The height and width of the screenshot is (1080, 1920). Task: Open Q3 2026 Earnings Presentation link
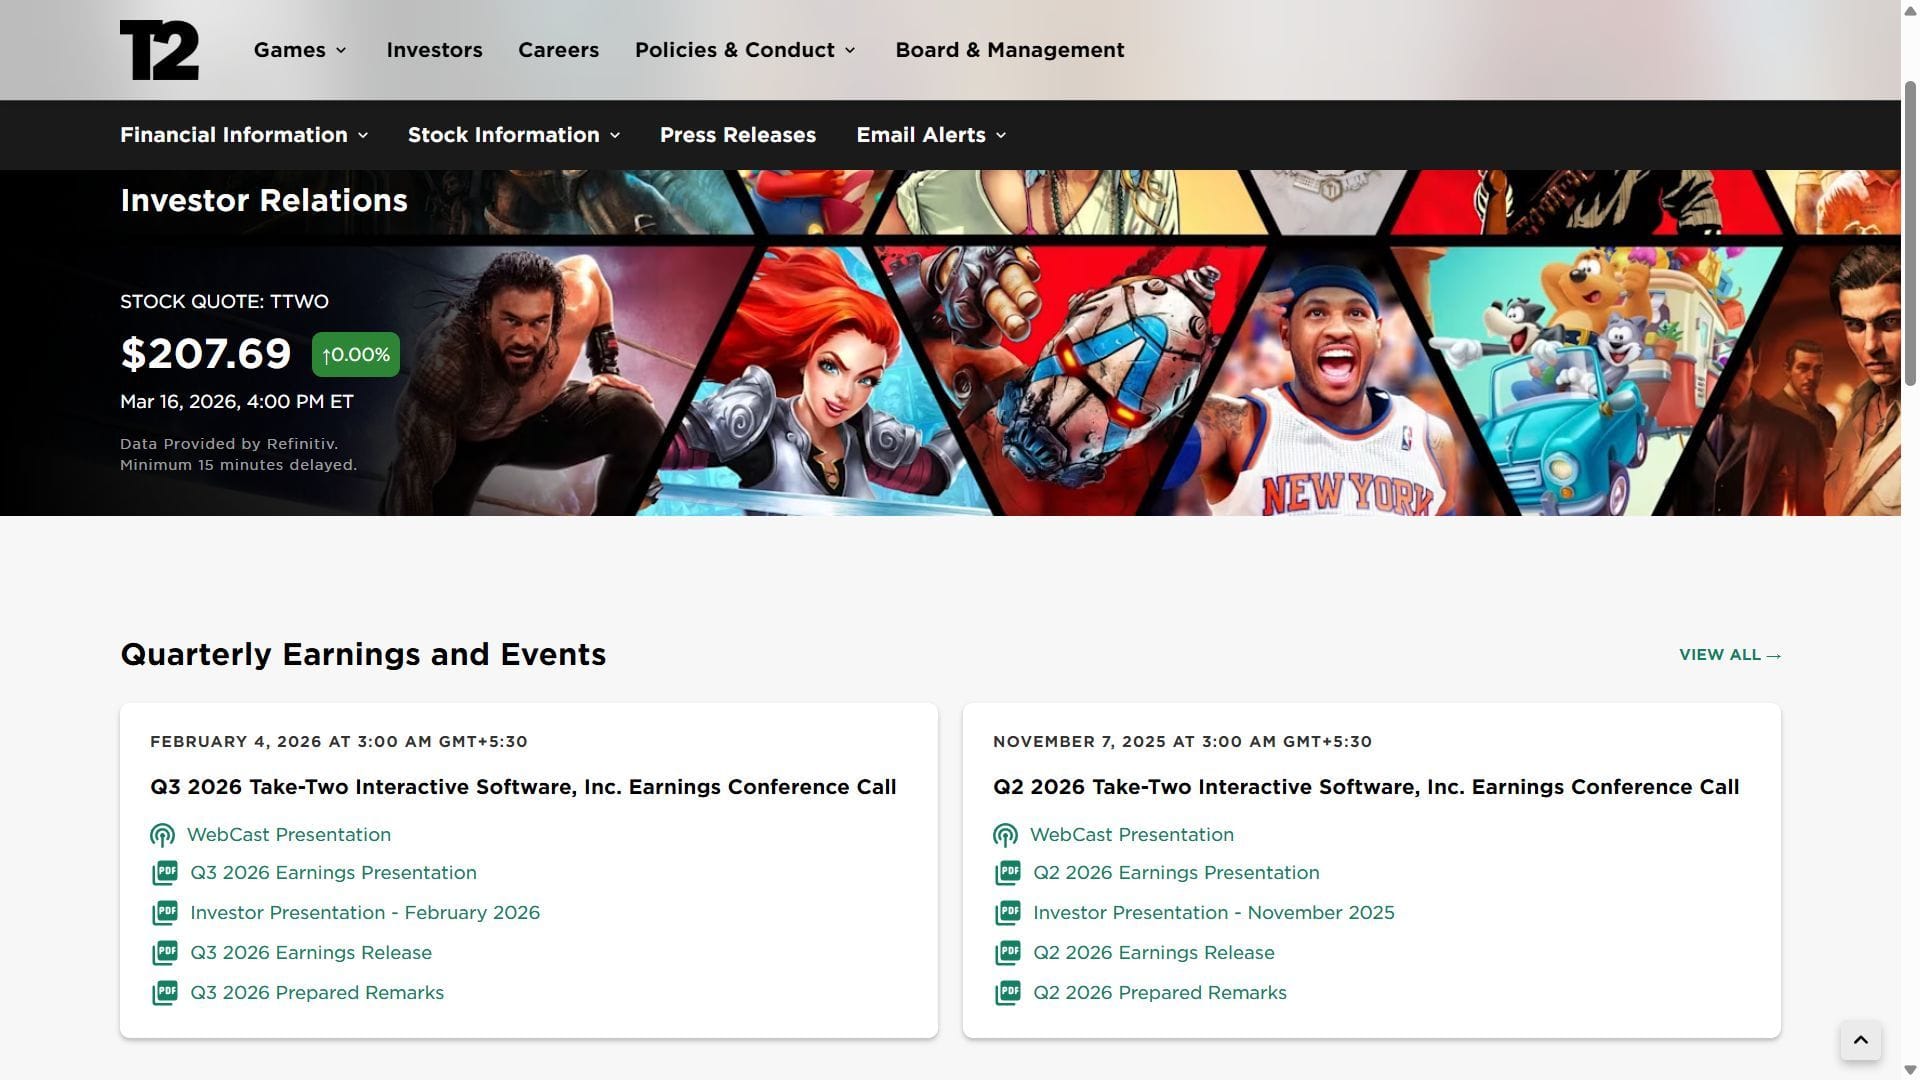(333, 873)
